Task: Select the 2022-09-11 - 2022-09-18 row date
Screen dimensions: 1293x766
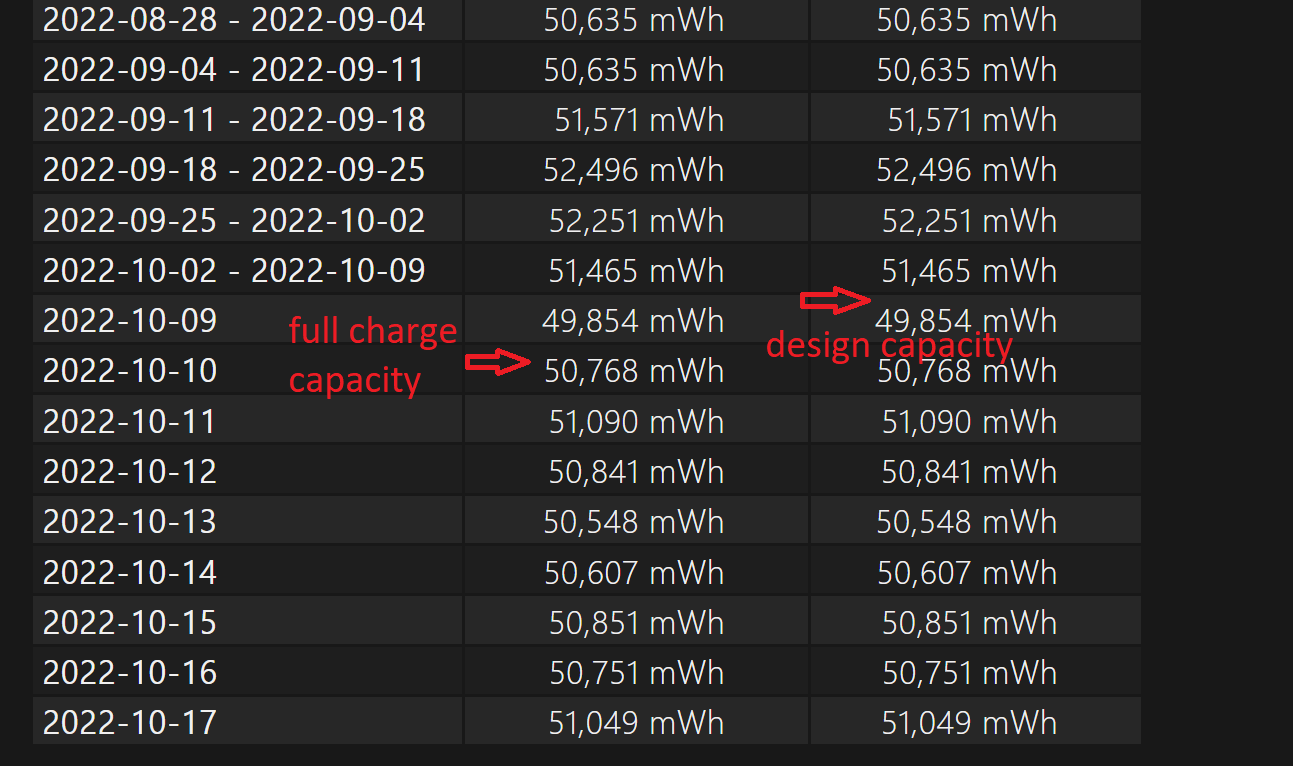Action: [234, 120]
